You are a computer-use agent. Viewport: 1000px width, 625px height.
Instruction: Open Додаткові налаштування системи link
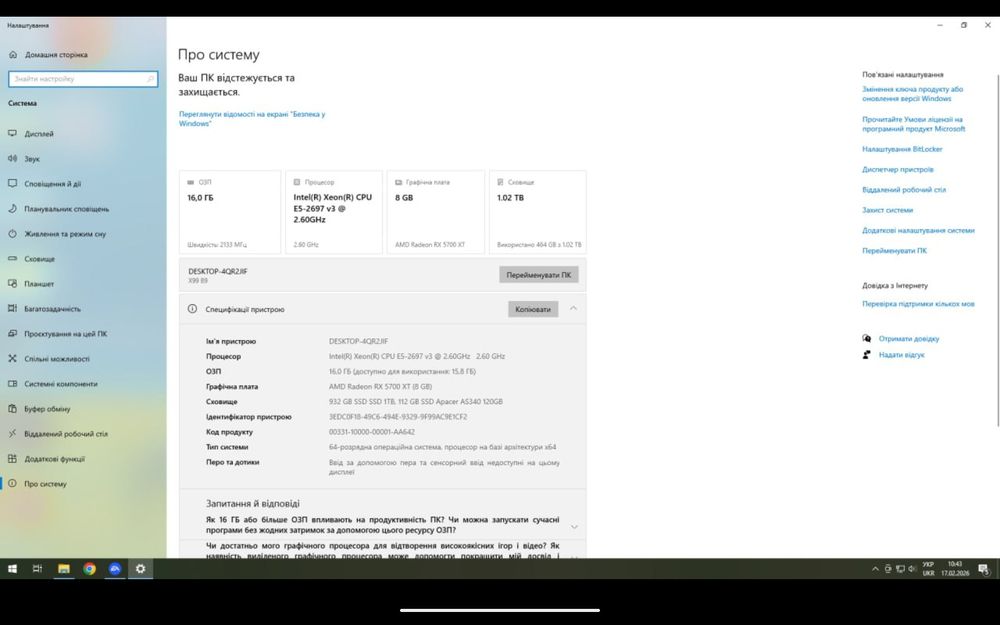pos(918,230)
